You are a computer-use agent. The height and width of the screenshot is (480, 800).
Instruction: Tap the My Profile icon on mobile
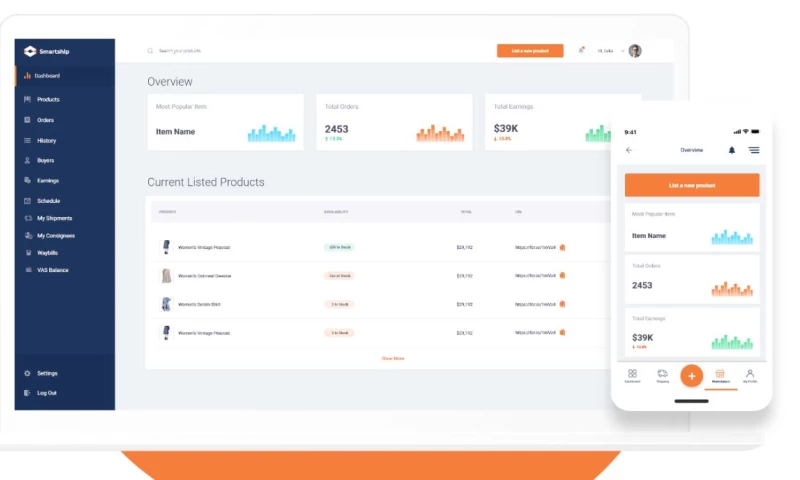[x=749, y=374]
